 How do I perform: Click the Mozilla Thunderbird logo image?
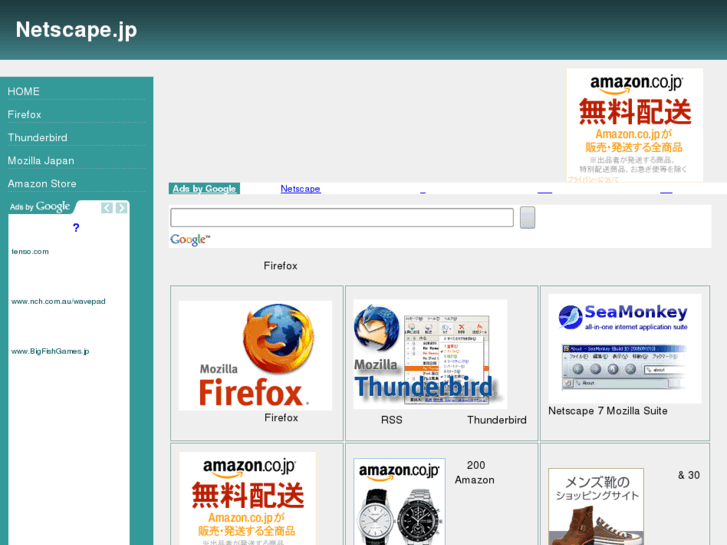click(430, 354)
